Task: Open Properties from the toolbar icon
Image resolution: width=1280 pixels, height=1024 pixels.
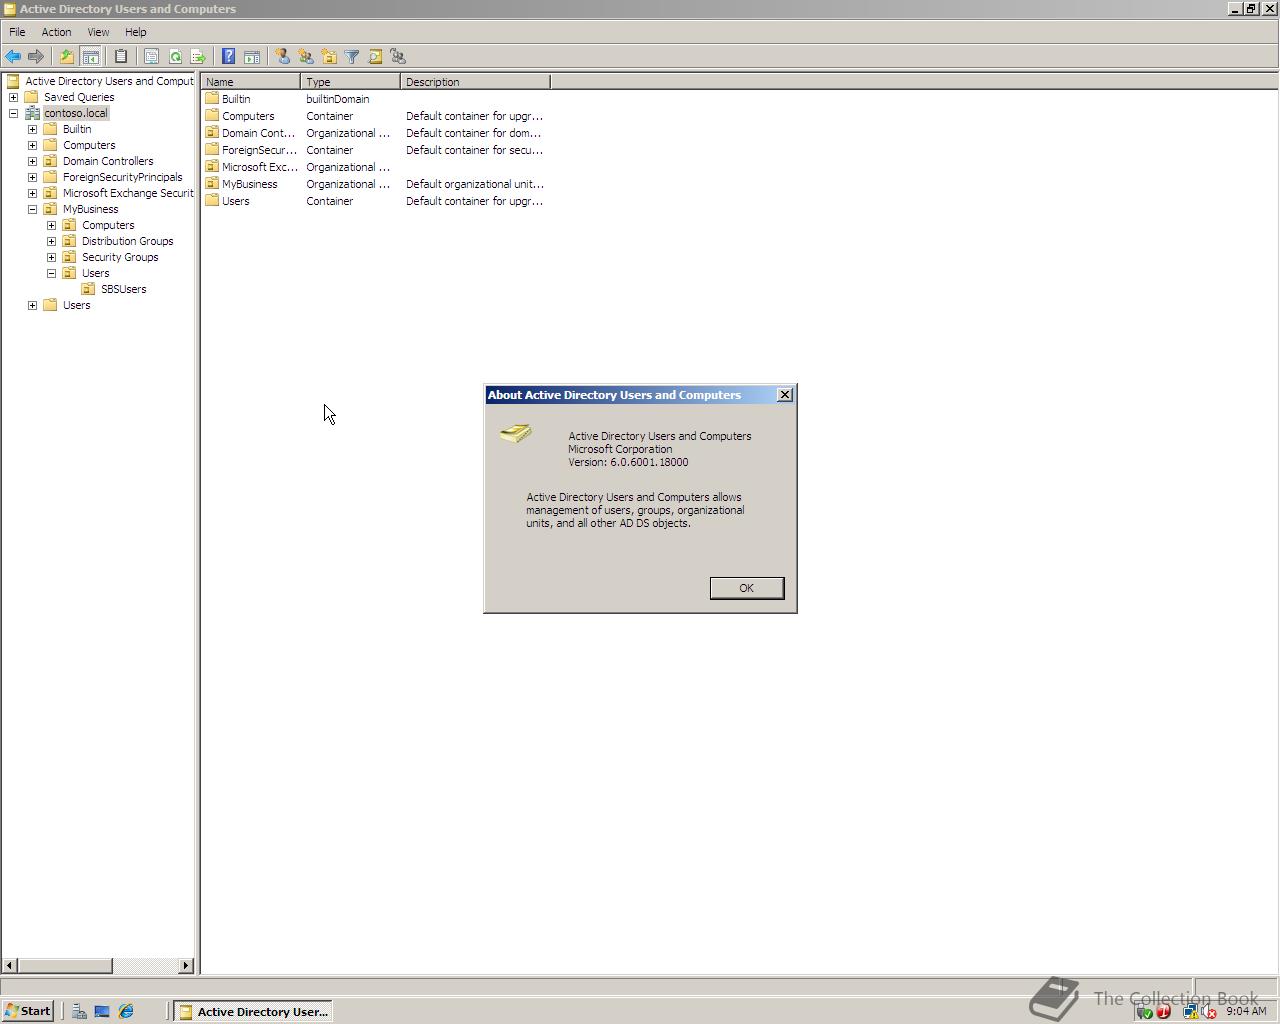Action: coord(152,57)
